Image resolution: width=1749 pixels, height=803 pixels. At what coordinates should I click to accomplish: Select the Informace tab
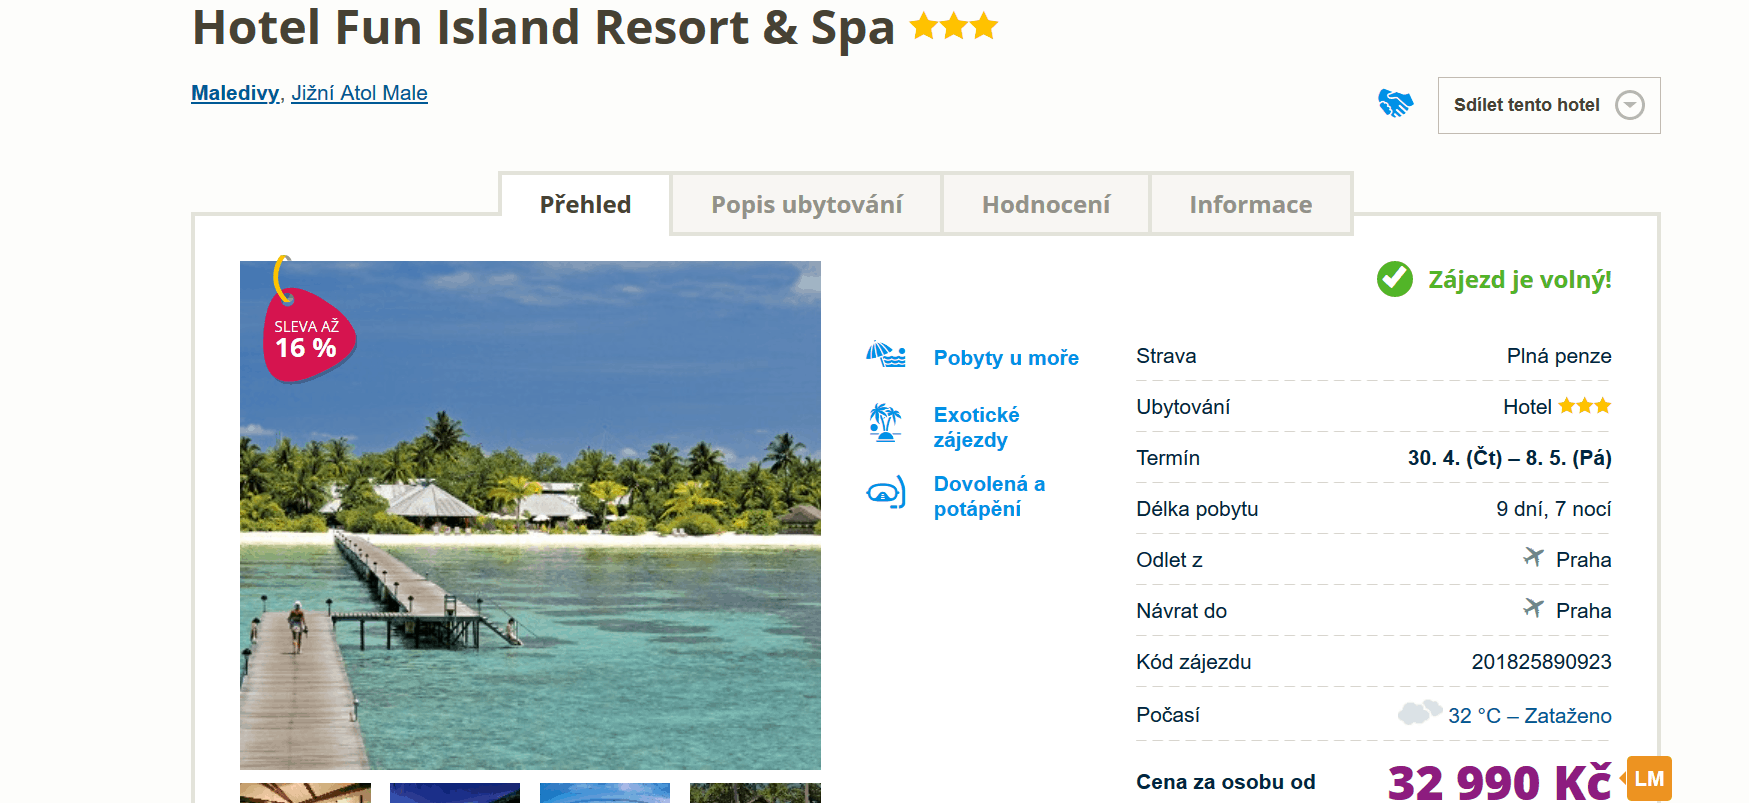tap(1250, 205)
